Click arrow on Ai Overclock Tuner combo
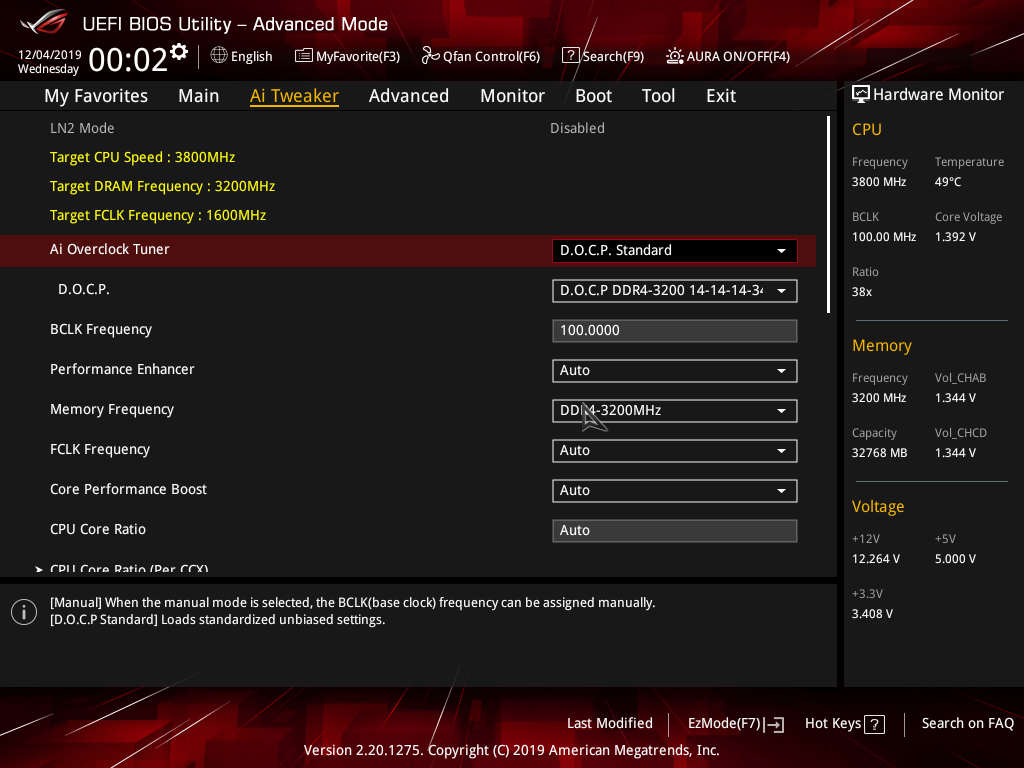Screen dimensions: 1024x768 coord(781,251)
